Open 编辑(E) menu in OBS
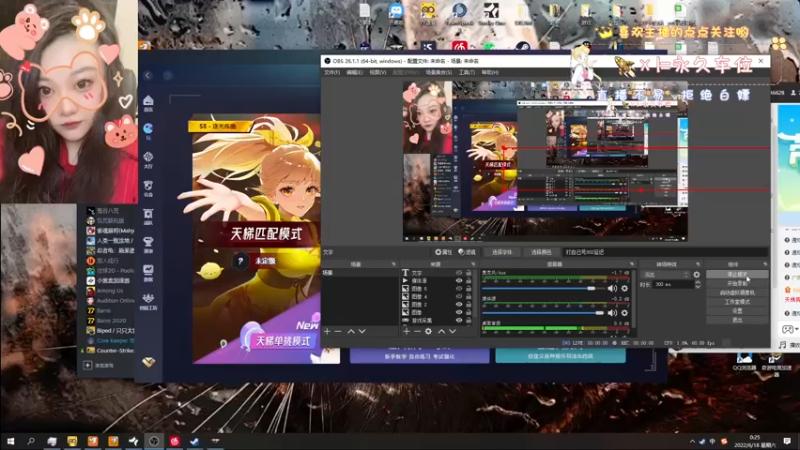The width and height of the screenshot is (800, 450). click(354, 72)
